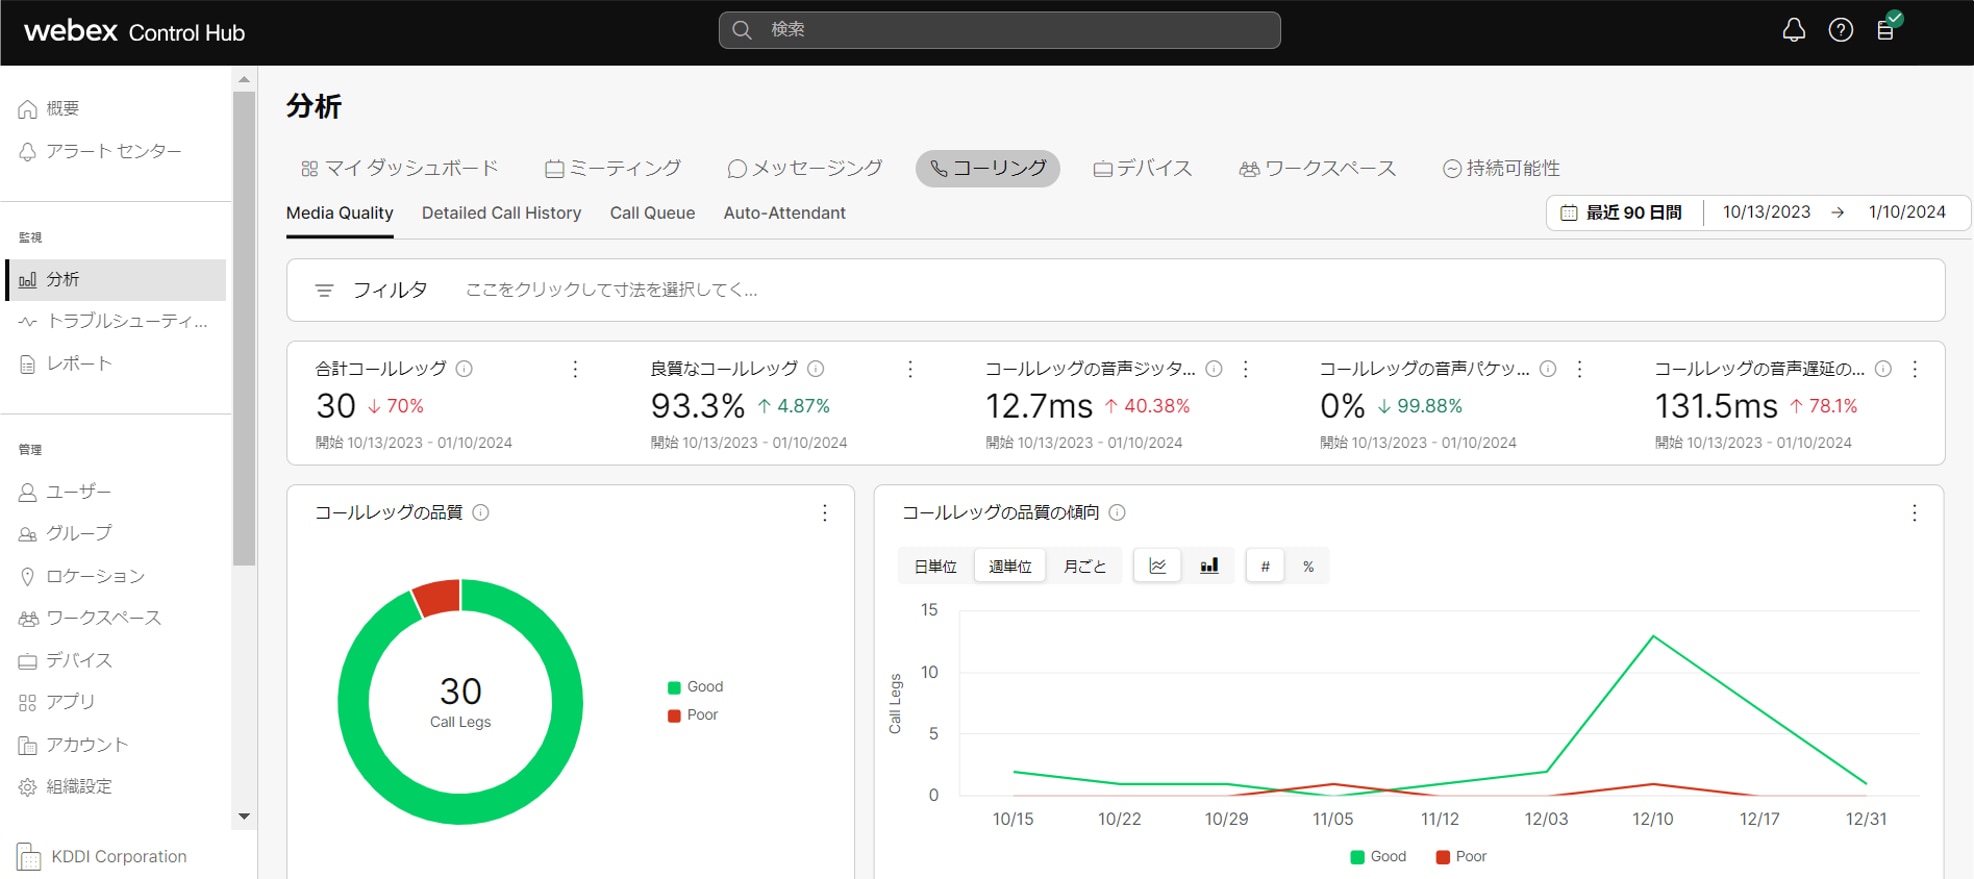
Task: Toggle trend chart to 日単位 view
Action: click(x=935, y=566)
